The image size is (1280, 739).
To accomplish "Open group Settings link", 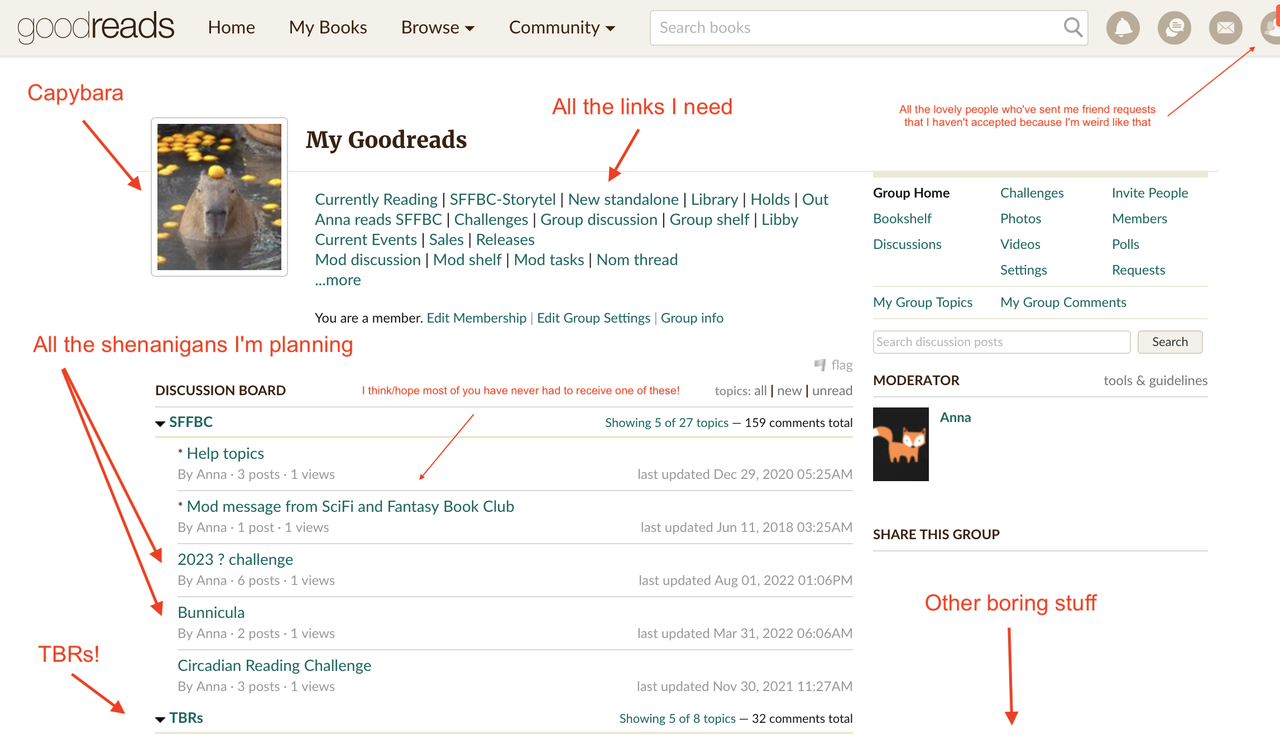I will point(1024,270).
